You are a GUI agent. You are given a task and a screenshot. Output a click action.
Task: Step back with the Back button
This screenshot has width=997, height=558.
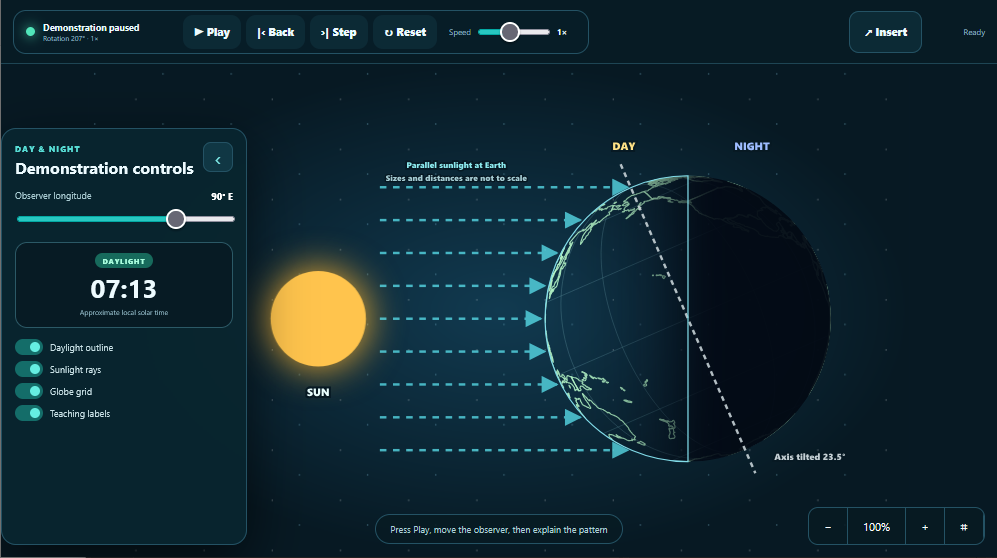pos(275,32)
